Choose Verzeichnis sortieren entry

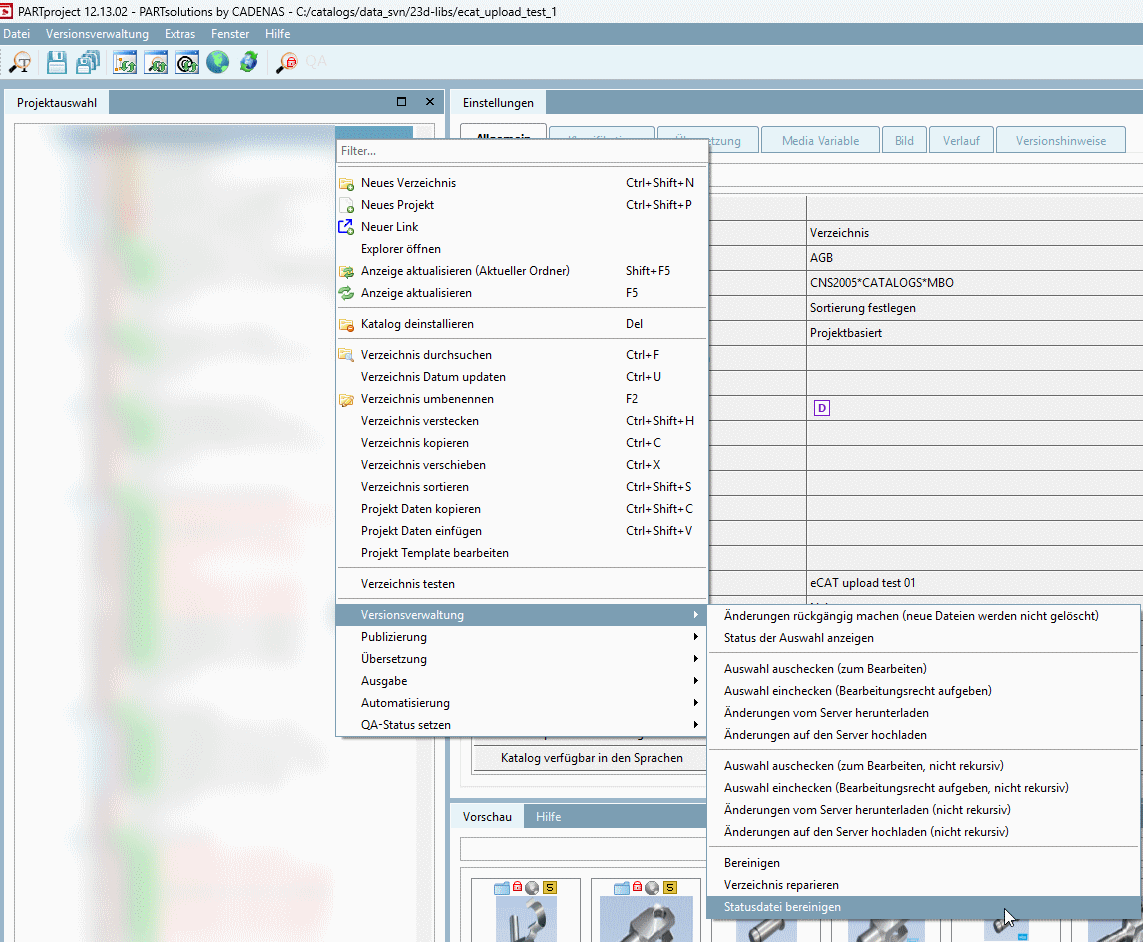tap(521, 487)
